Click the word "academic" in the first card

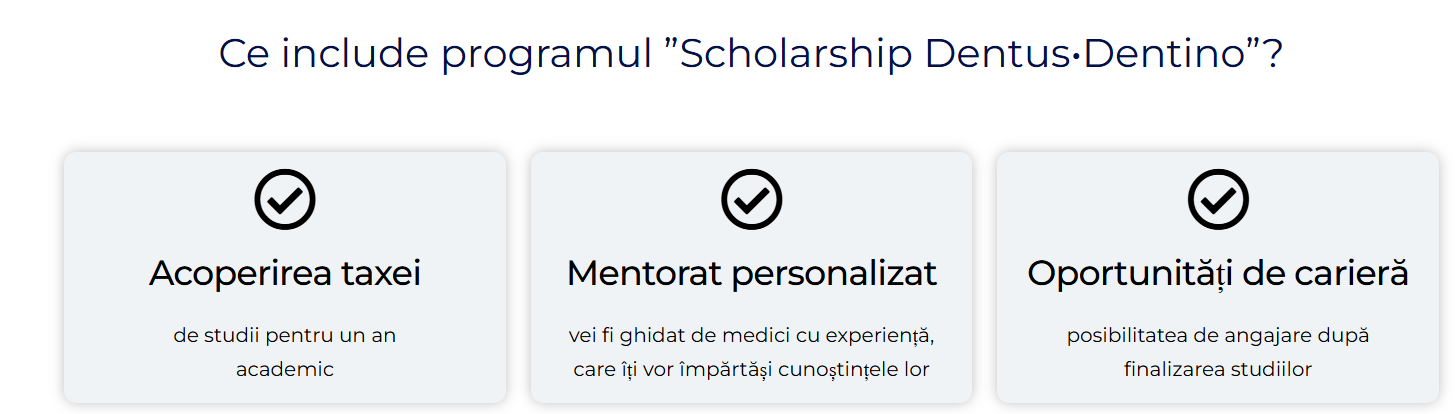(285, 369)
